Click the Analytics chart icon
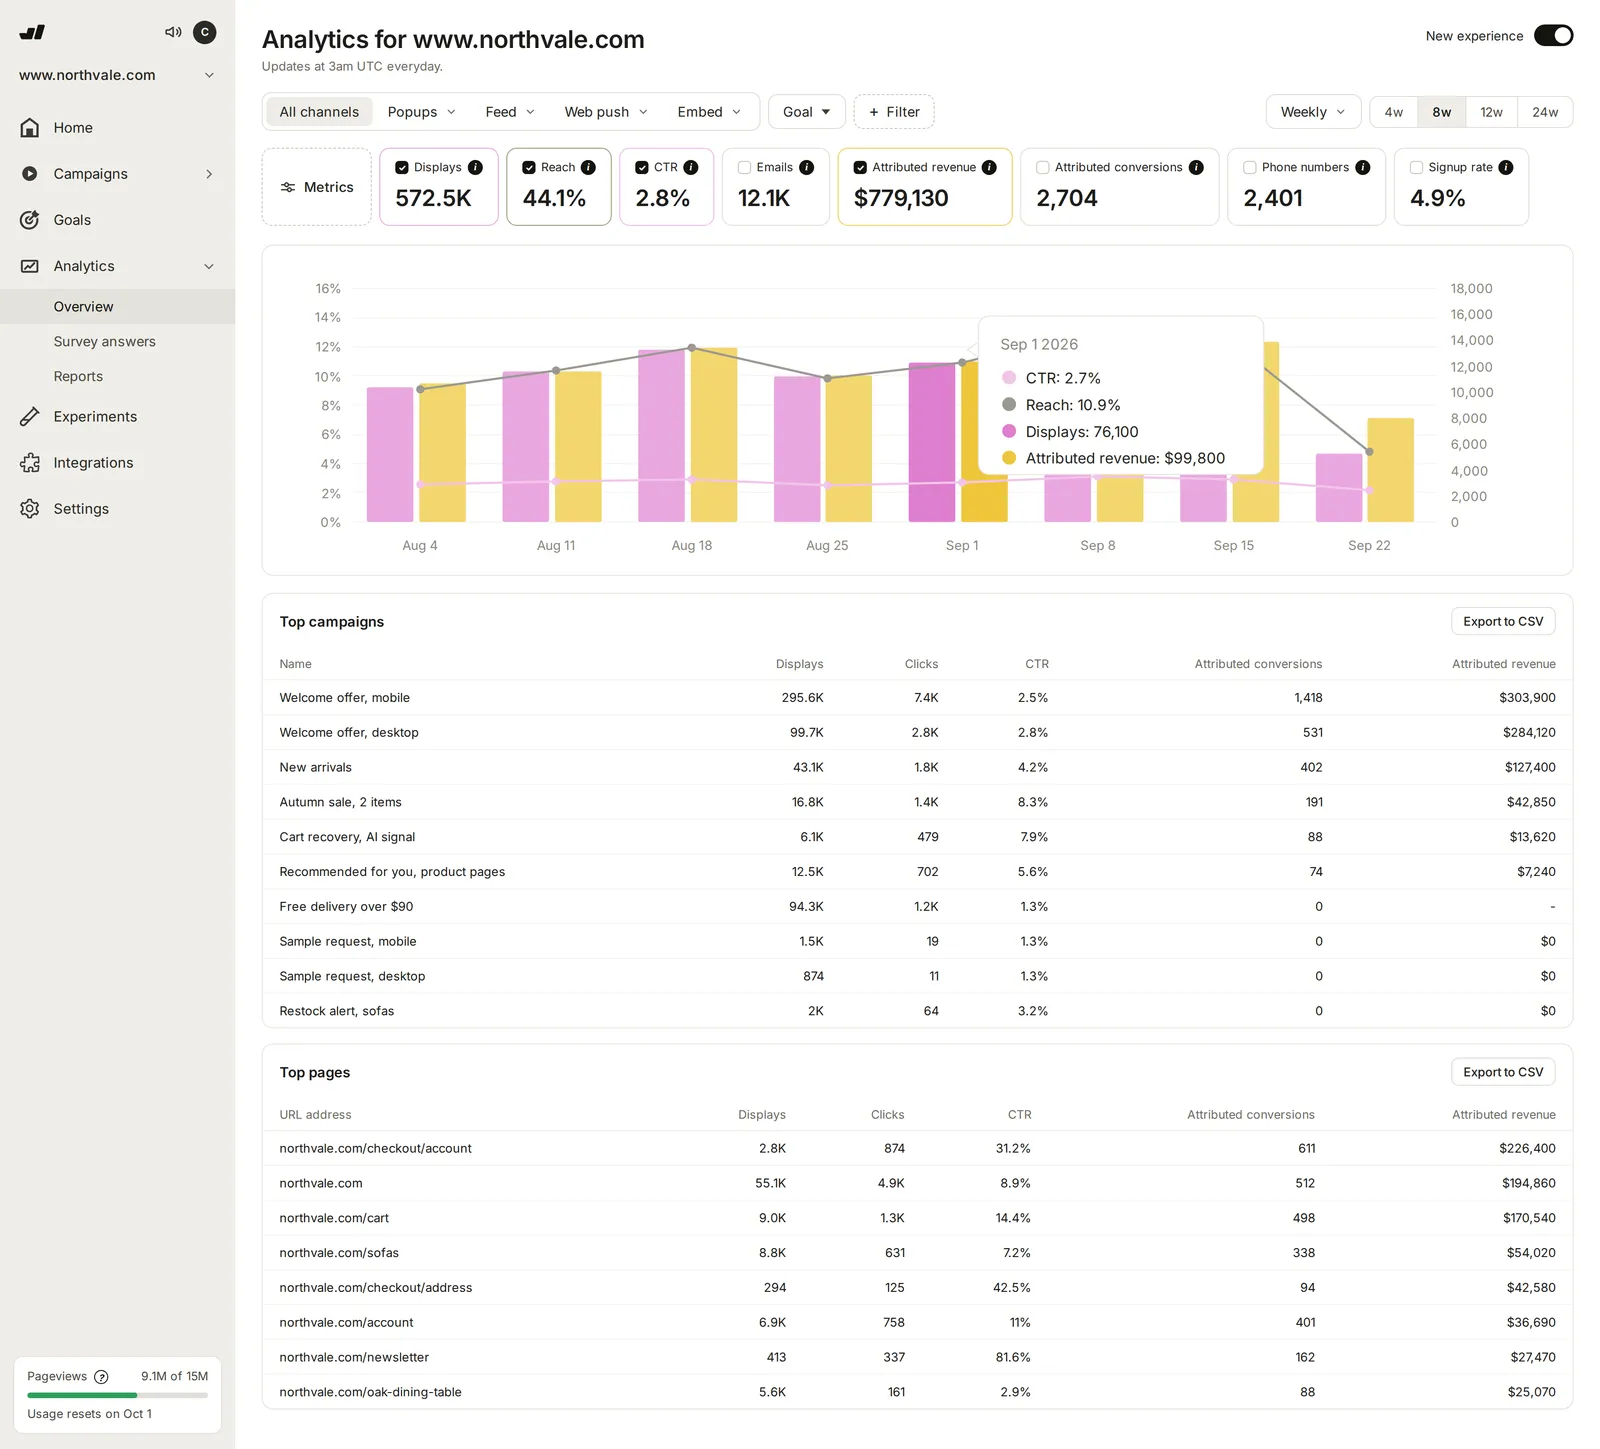This screenshot has height=1449, width=1600. pyautogui.click(x=30, y=266)
